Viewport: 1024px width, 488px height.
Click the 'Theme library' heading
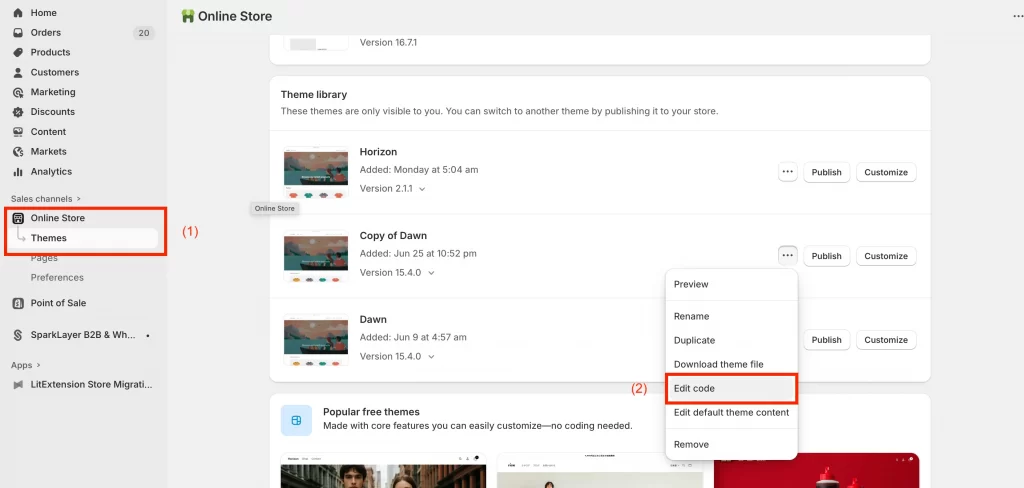click(313, 95)
